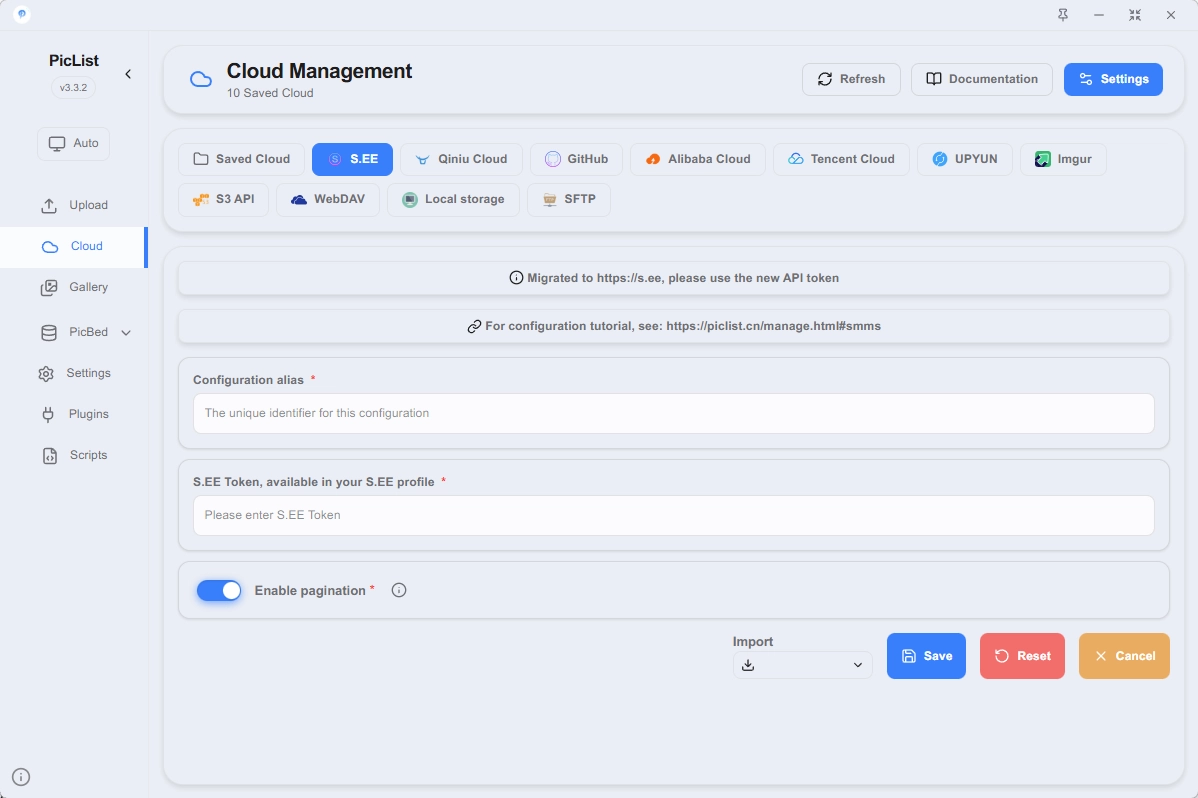Switch to the Saved Cloud tab

241,159
